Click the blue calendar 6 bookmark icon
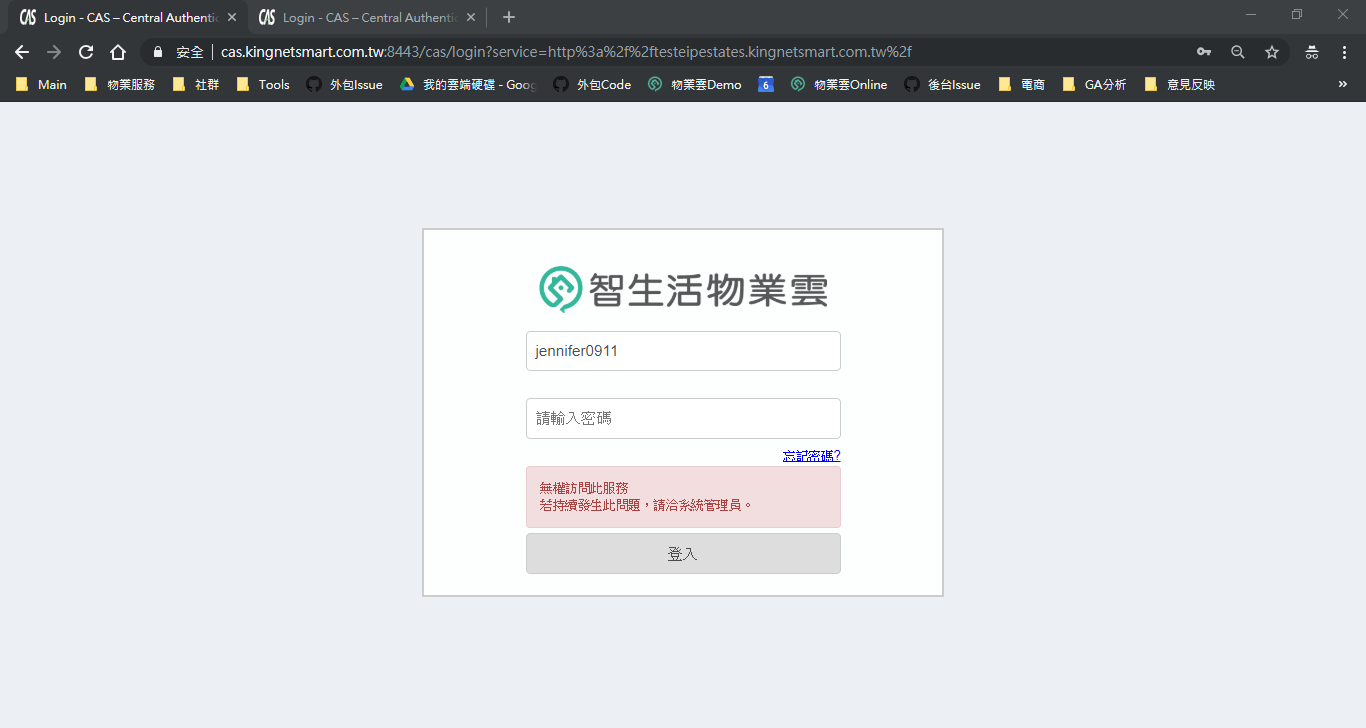 766,85
